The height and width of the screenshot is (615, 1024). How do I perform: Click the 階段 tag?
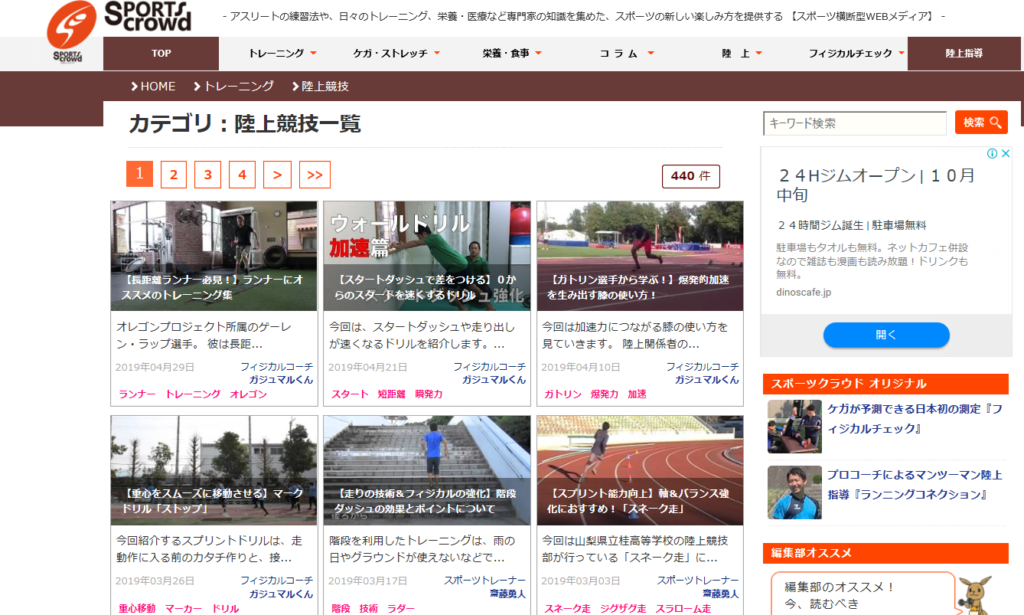(340, 608)
